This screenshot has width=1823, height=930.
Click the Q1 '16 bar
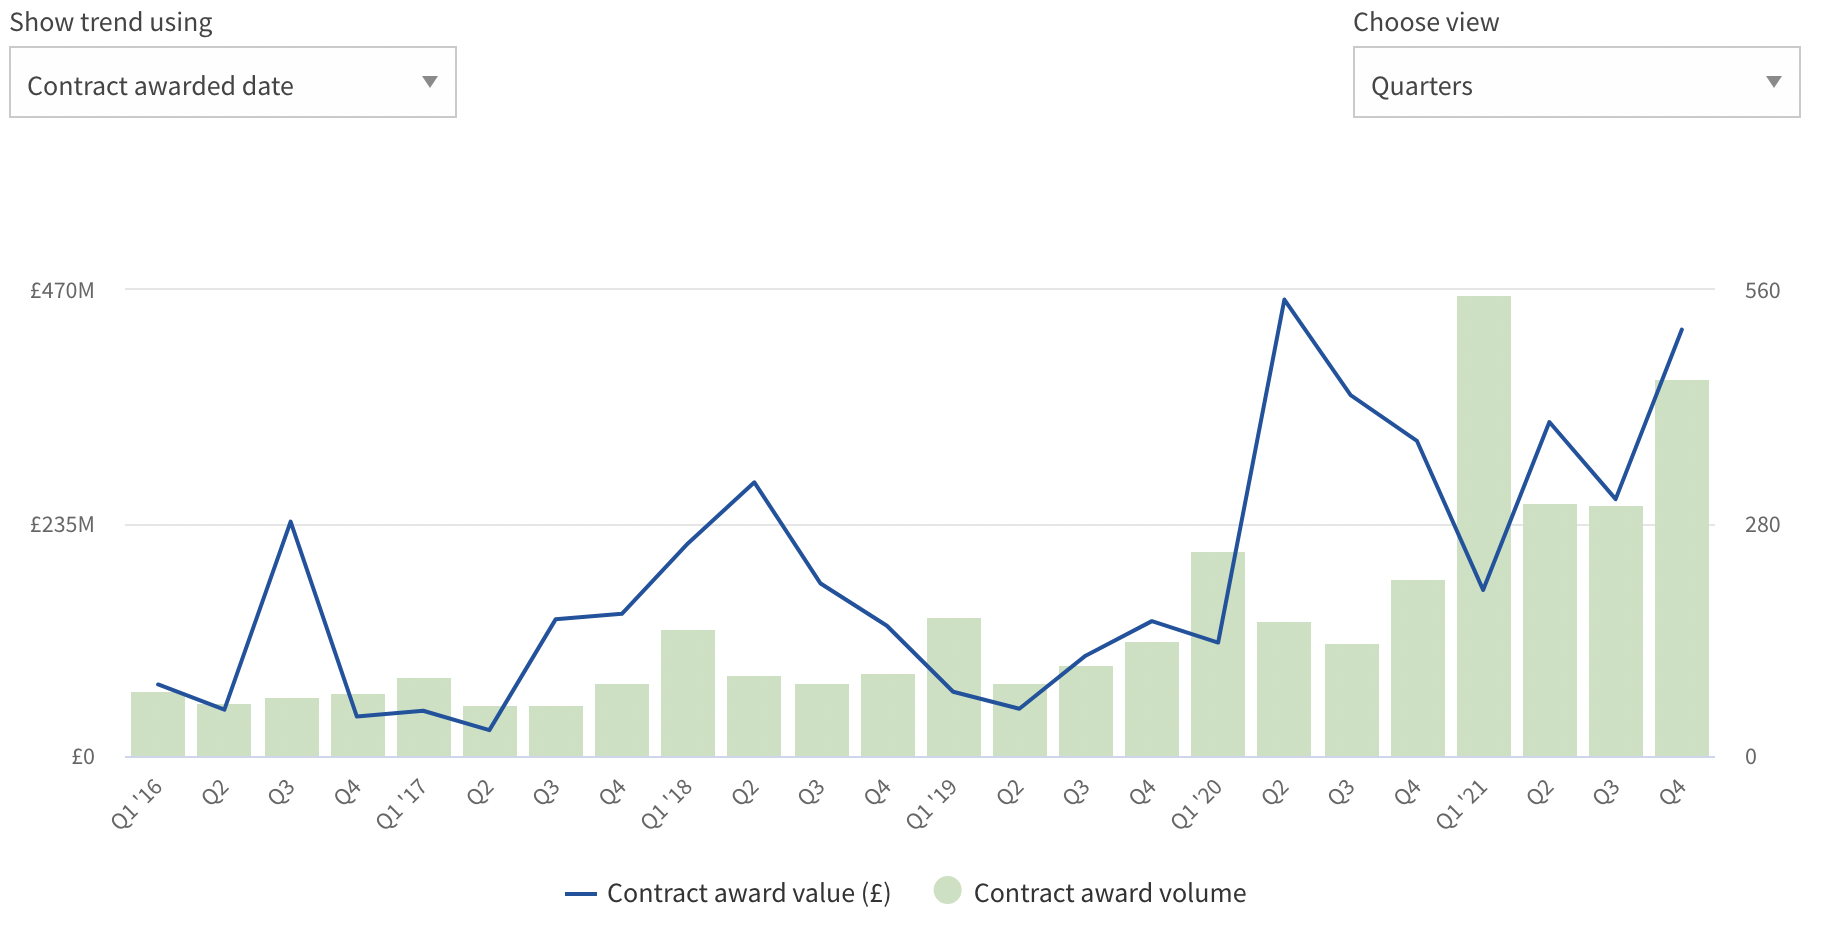(158, 724)
